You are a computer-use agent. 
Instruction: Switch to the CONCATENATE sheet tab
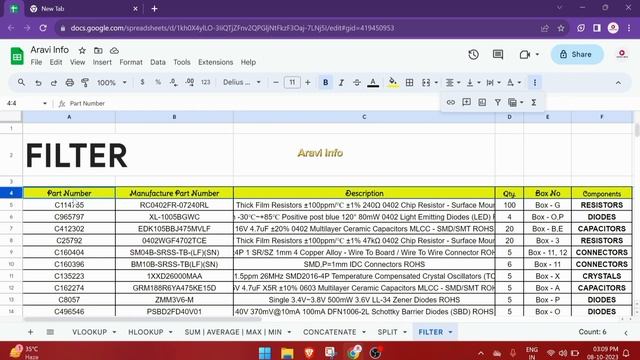[x=329, y=332]
